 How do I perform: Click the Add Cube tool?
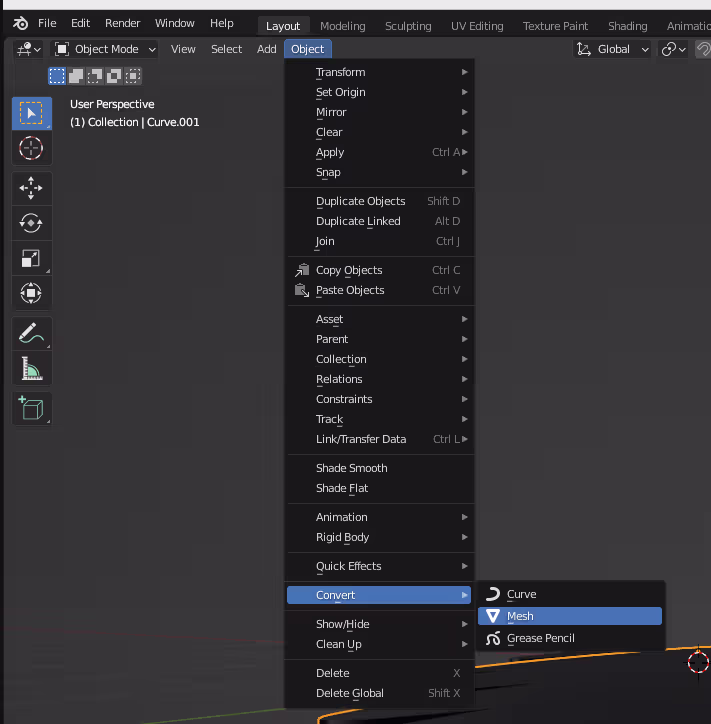pyautogui.click(x=31, y=409)
